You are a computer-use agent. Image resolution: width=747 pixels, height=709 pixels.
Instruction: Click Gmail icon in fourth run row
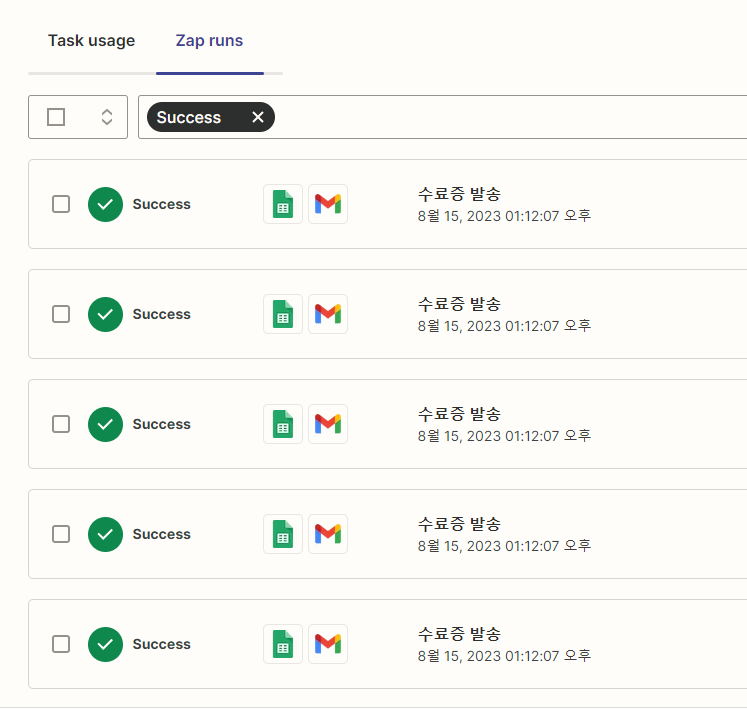coord(328,534)
